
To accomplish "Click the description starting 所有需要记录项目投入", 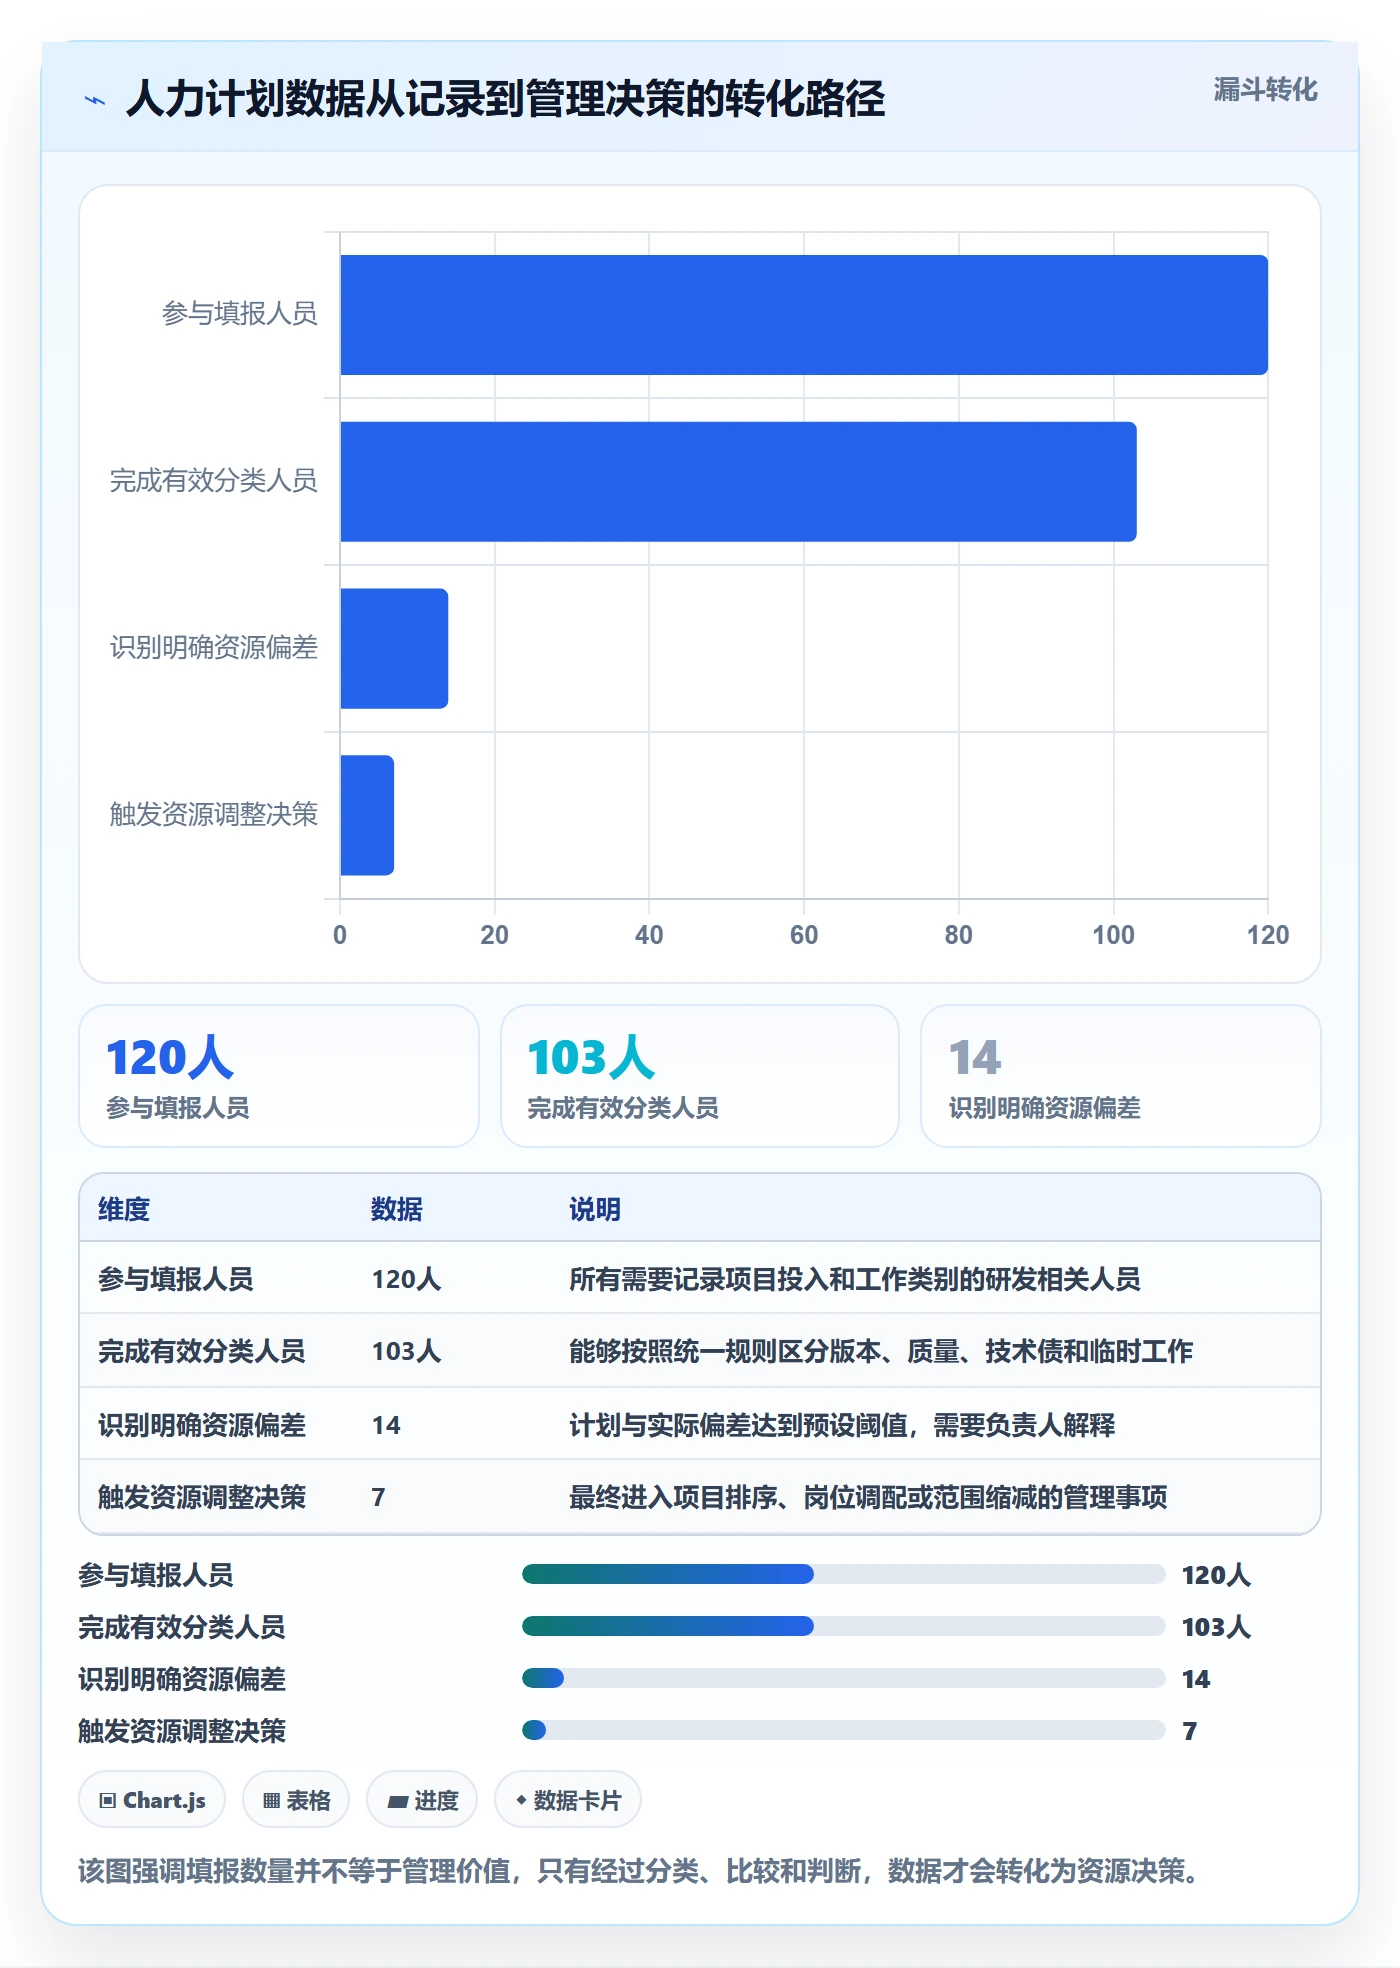I will tap(855, 1279).
